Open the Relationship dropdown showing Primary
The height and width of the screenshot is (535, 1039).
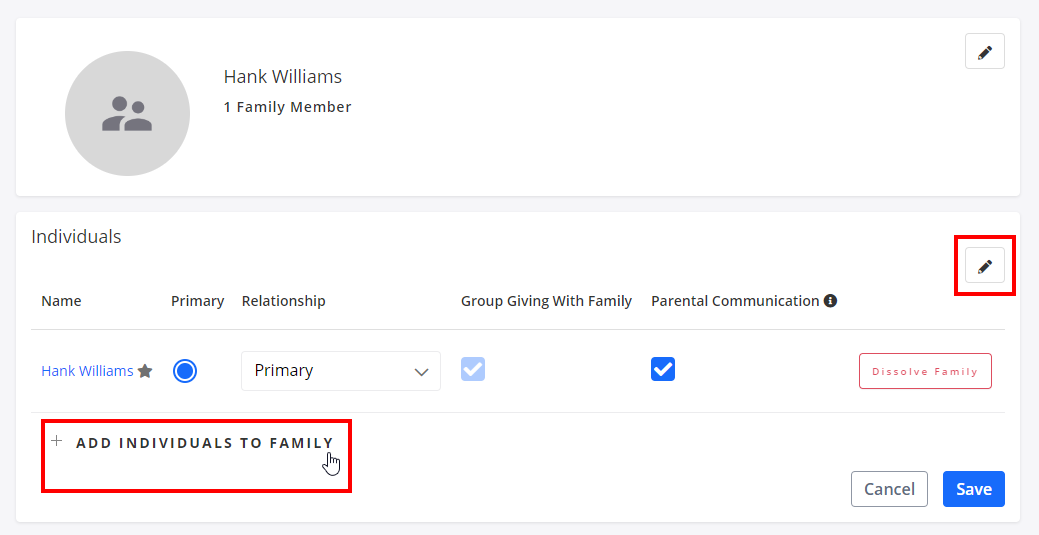(x=341, y=371)
